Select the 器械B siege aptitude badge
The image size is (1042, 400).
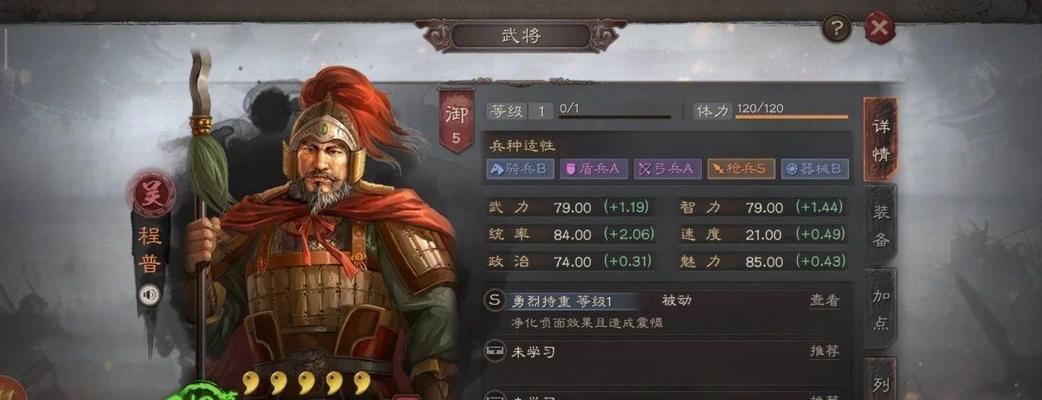815,169
